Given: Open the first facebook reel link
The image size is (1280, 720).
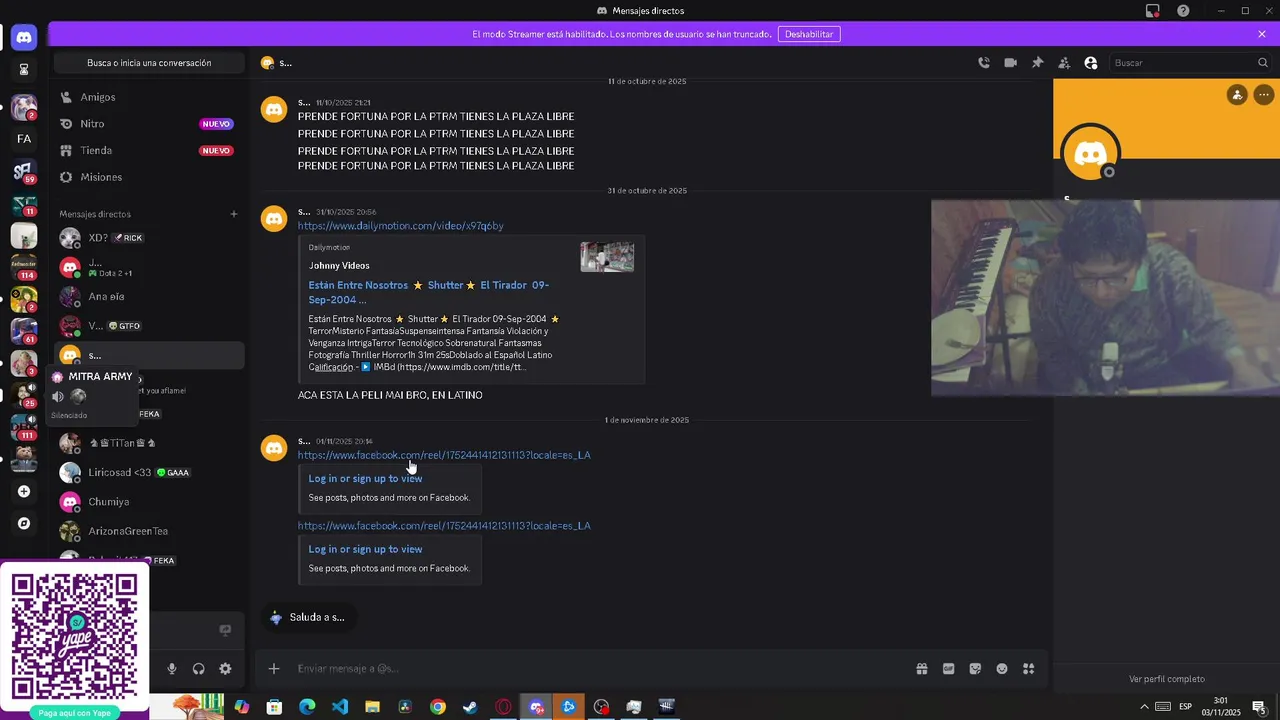Looking at the screenshot, I should 444,455.
